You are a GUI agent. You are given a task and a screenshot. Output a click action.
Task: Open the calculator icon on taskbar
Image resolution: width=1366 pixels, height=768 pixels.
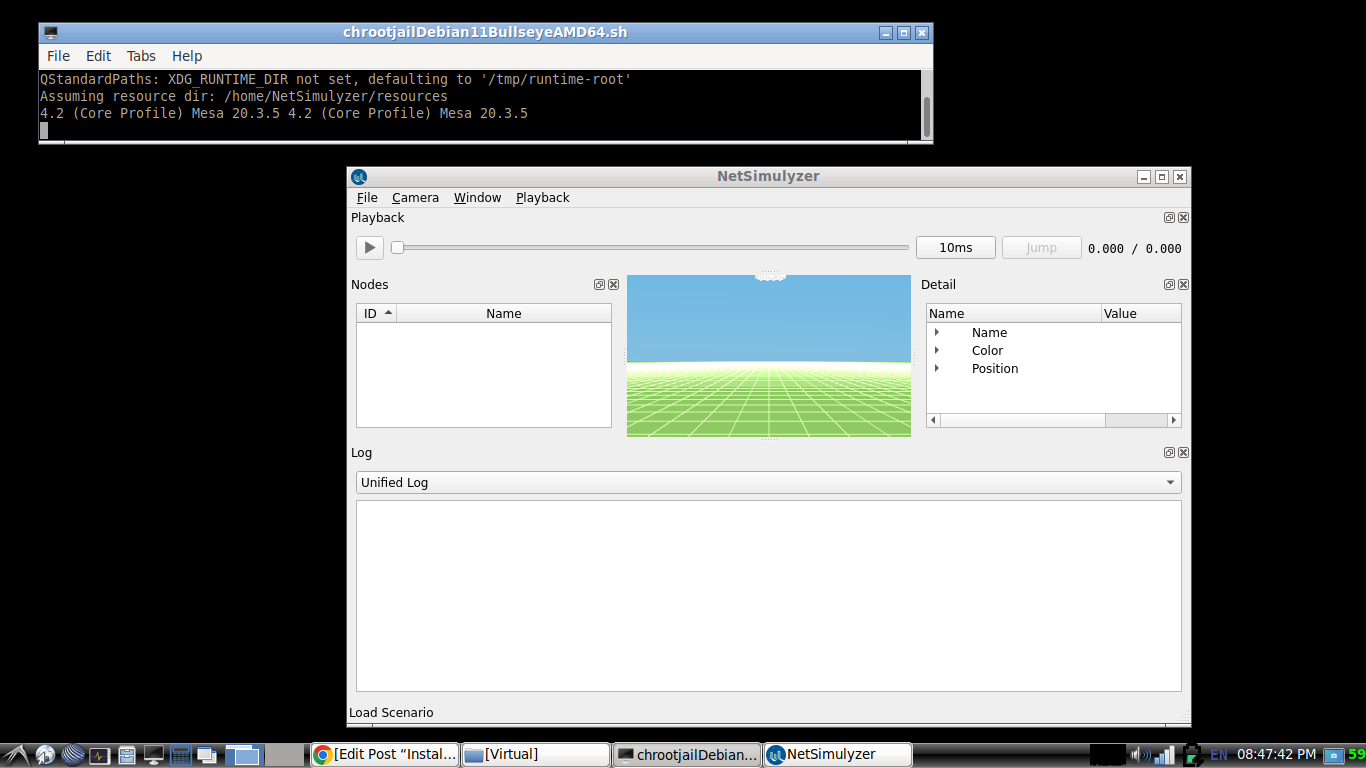[x=181, y=755]
